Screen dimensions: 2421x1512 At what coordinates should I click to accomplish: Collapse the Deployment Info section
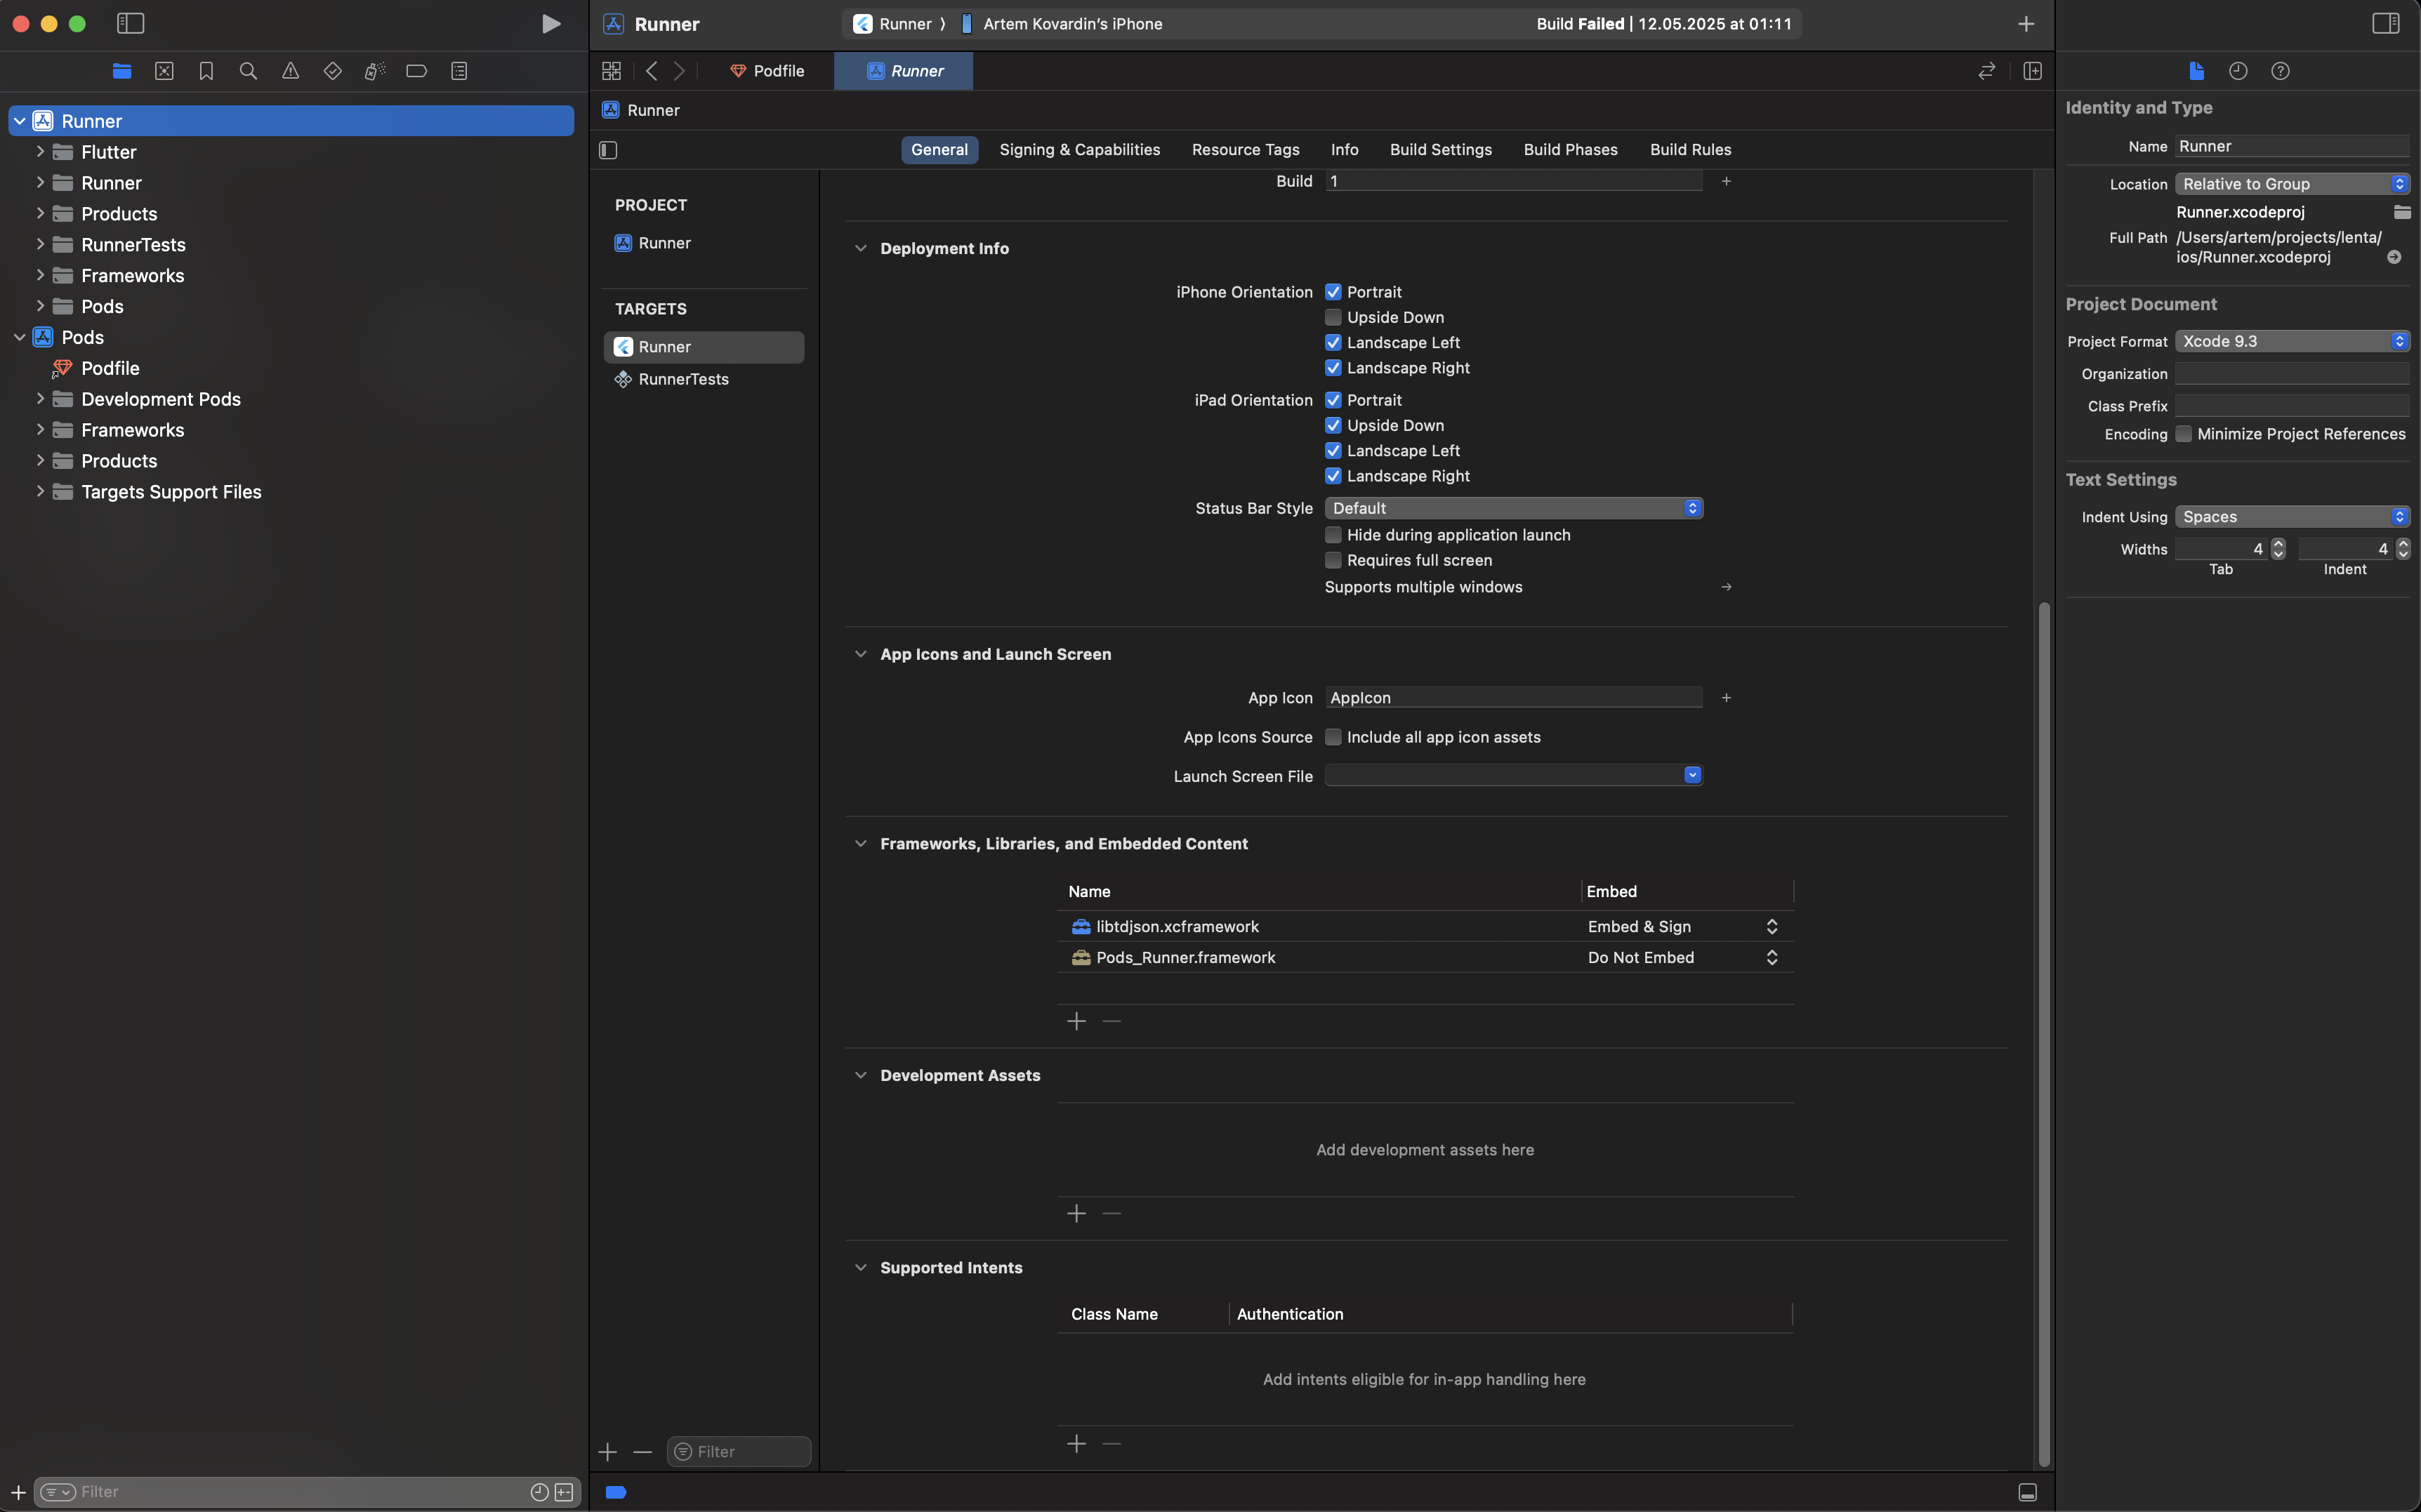pos(860,248)
